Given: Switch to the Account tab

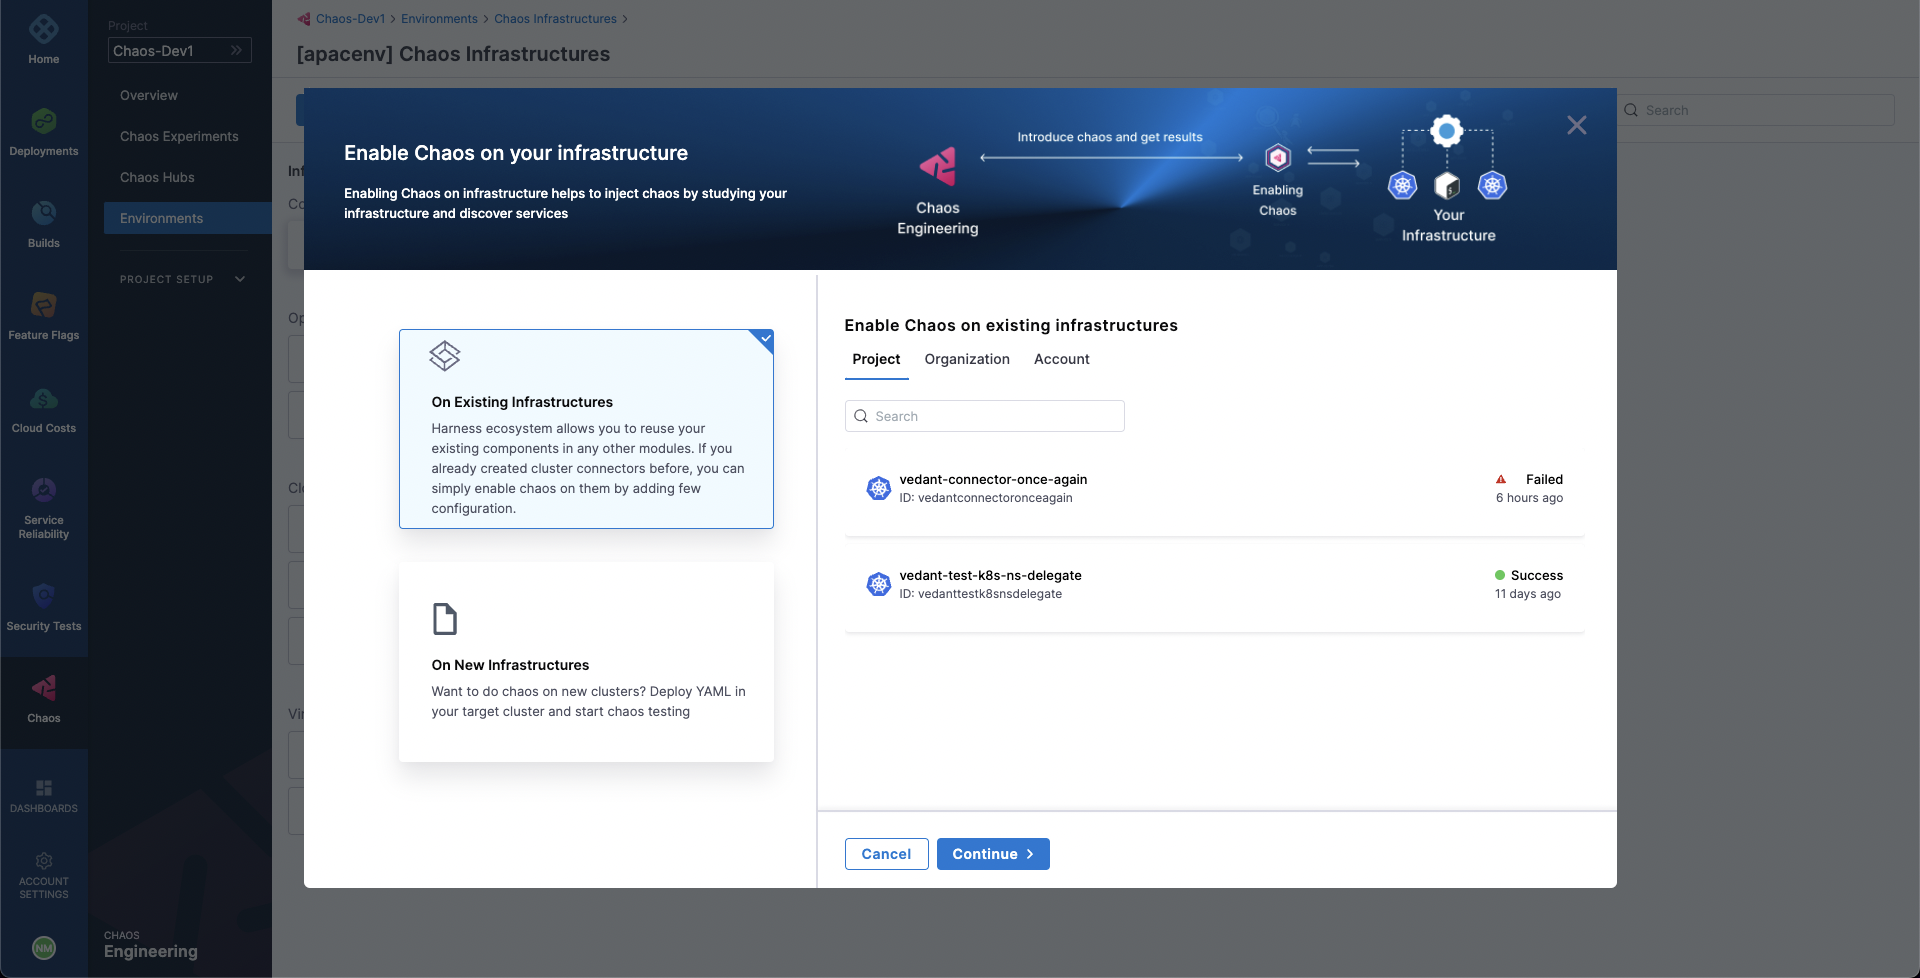Looking at the screenshot, I should pyautogui.click(x=1061, y=359).
